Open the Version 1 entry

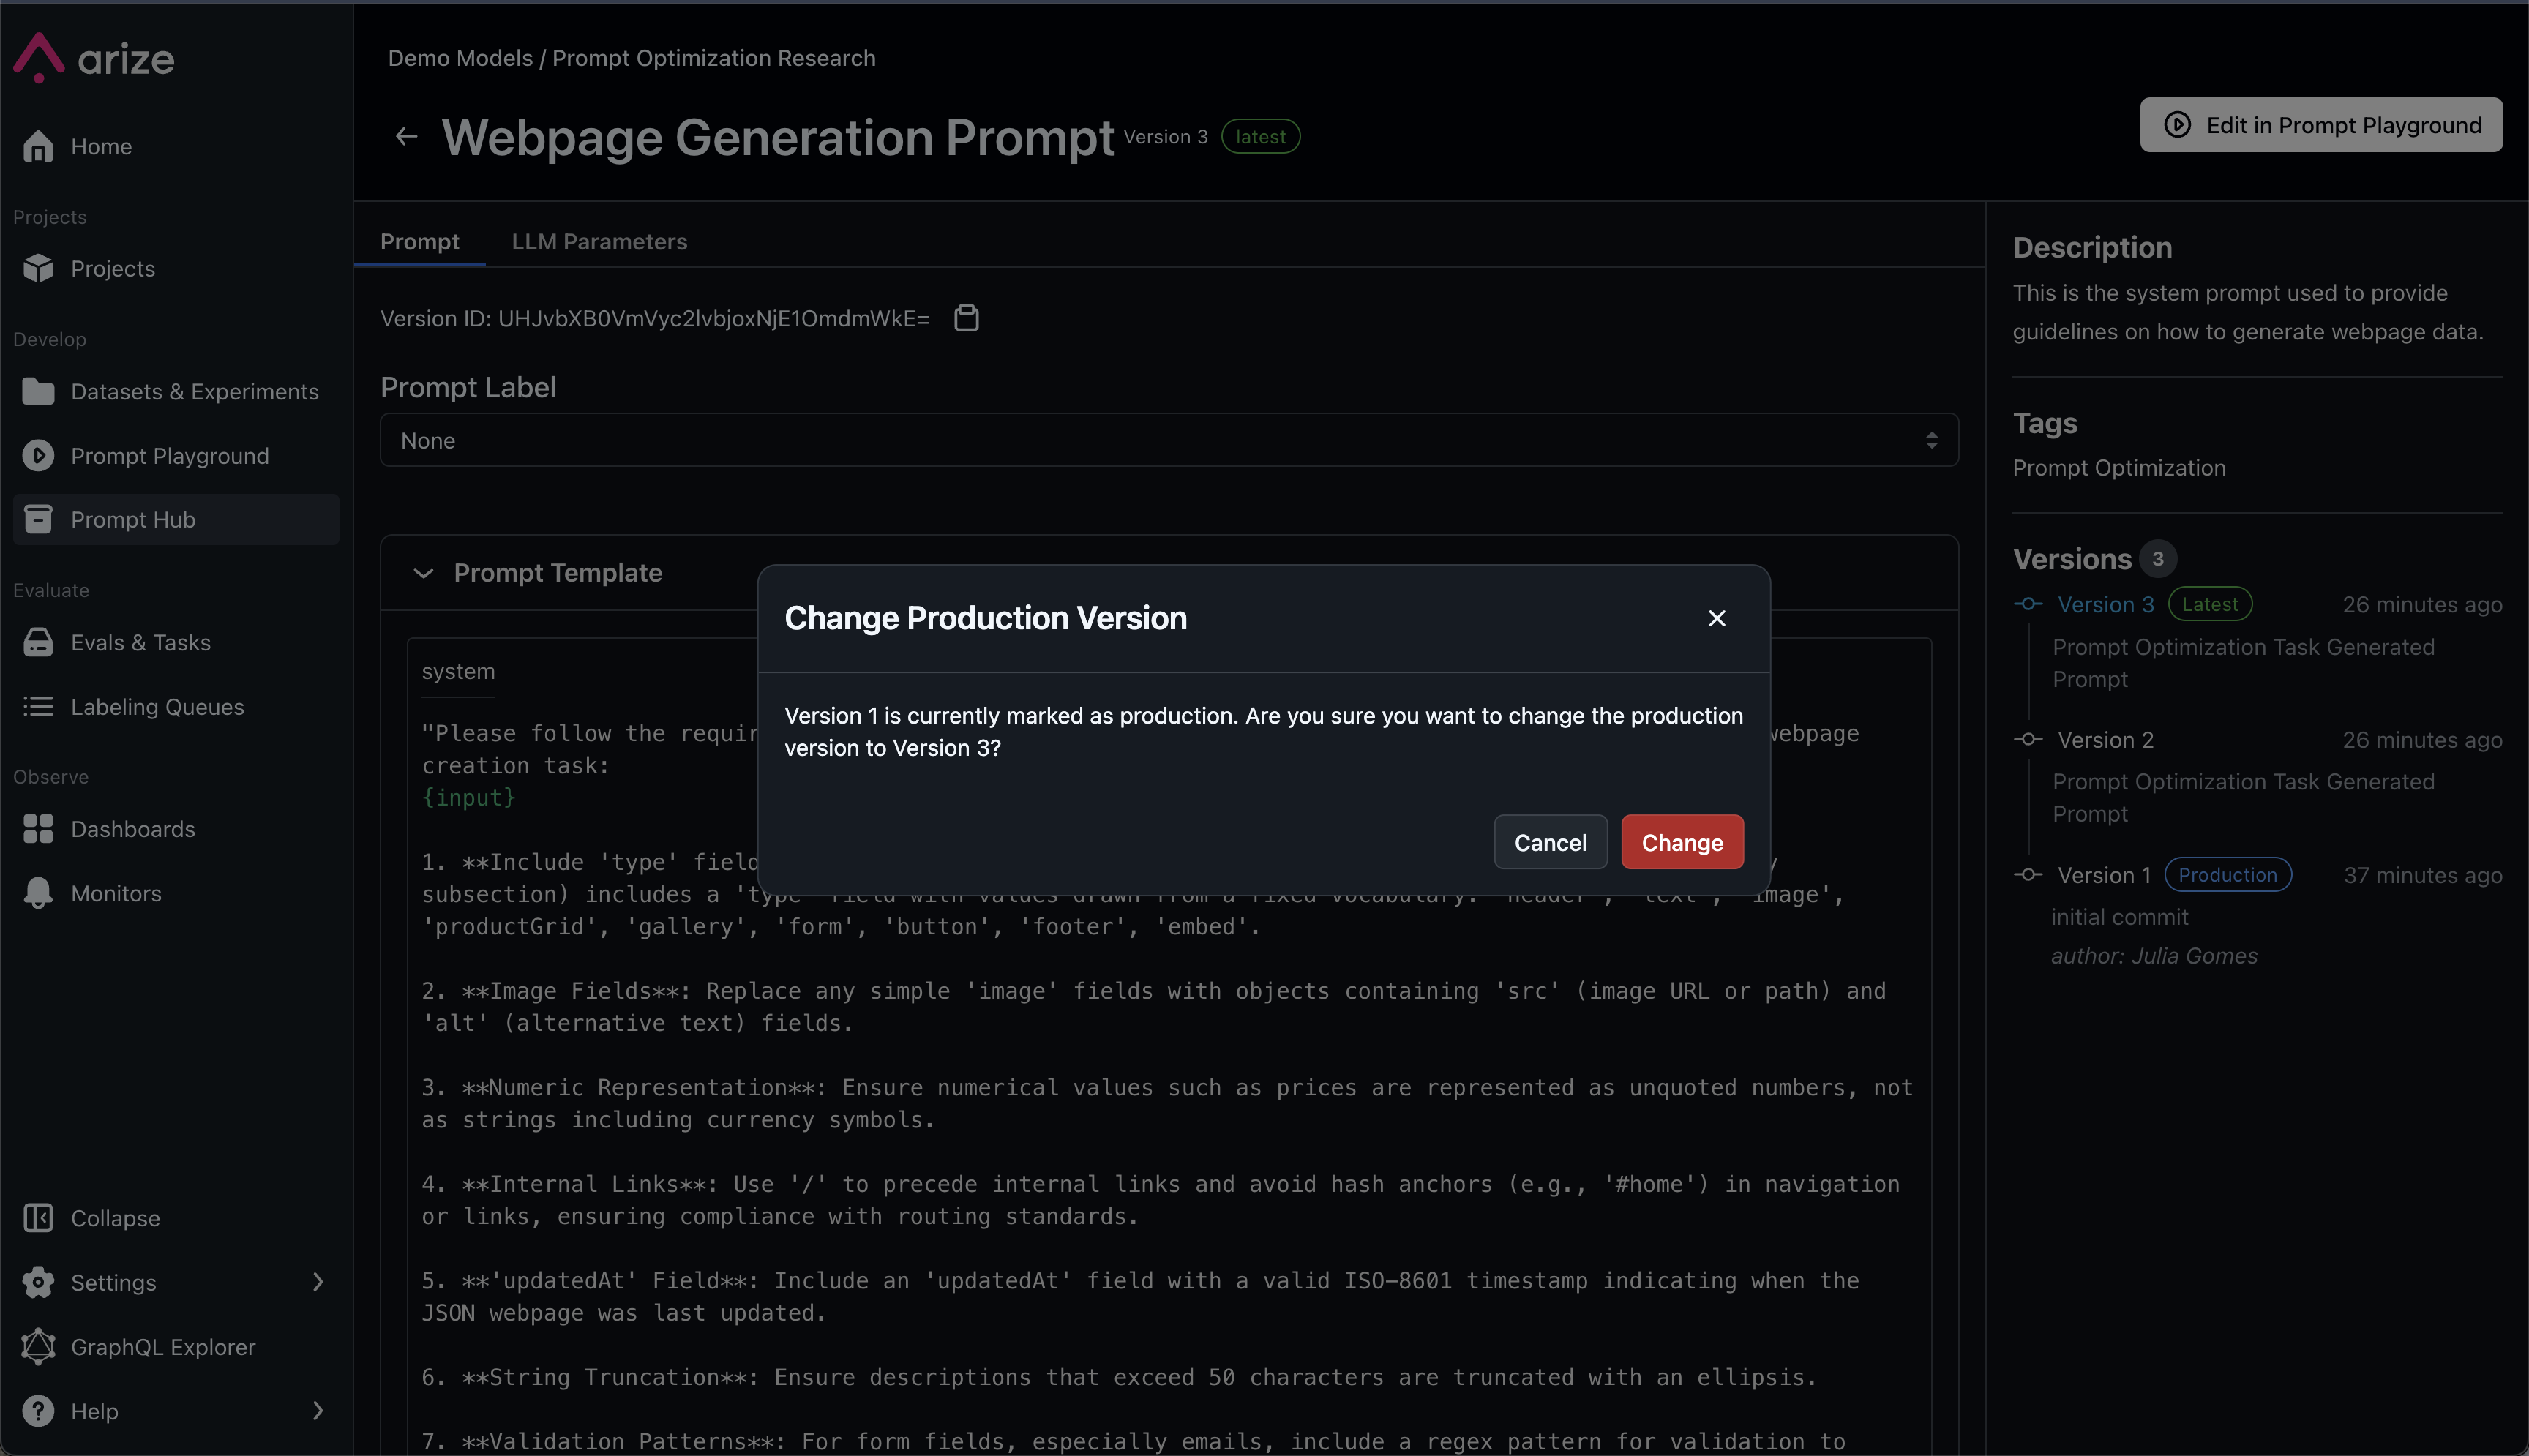click(x=2104, y=874)
